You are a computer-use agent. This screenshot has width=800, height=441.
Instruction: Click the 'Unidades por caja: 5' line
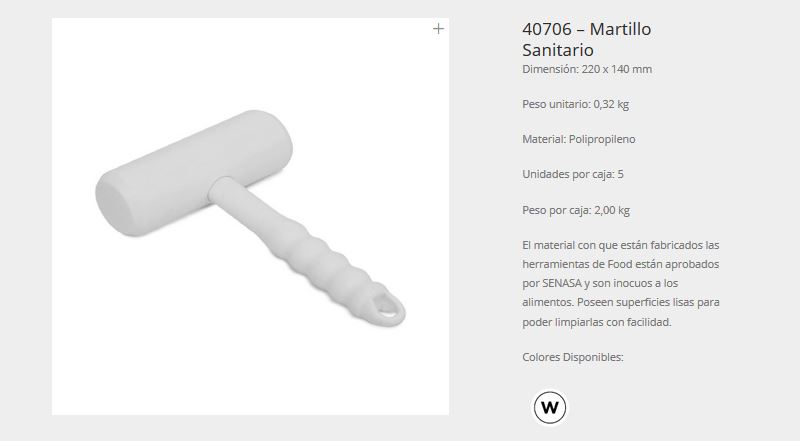(572, 174)
